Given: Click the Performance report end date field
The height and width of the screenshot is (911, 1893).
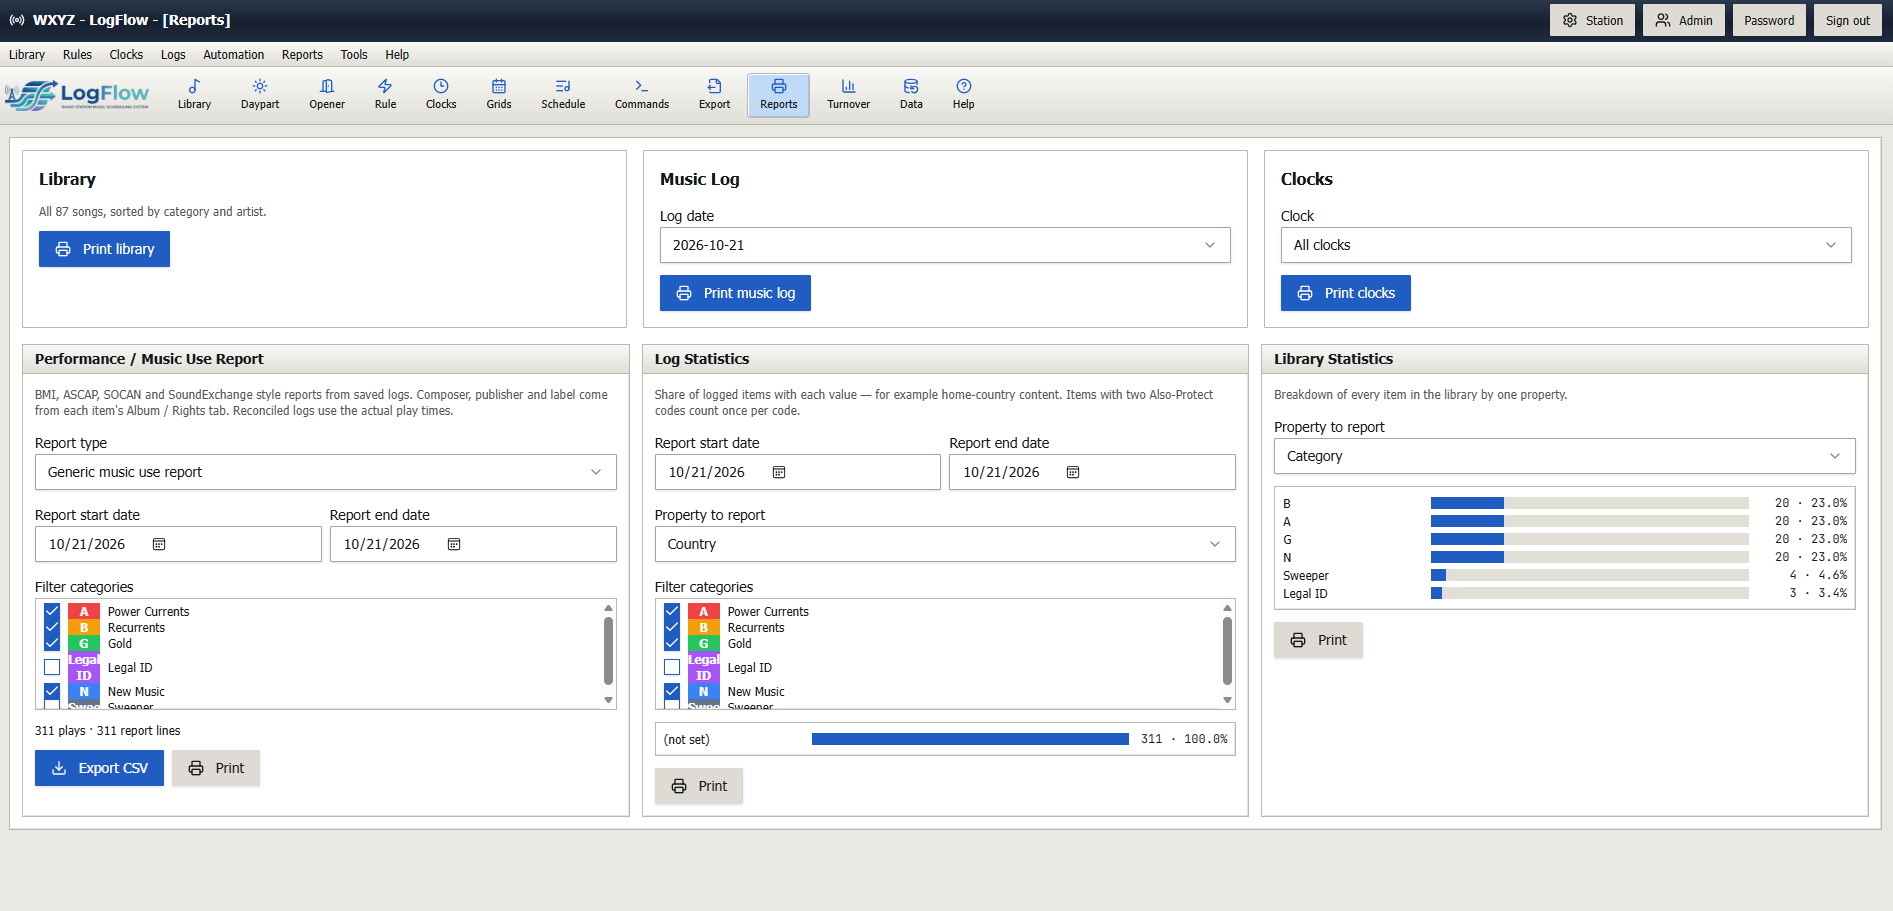Looking at the screenshot, I should point(473,544).
